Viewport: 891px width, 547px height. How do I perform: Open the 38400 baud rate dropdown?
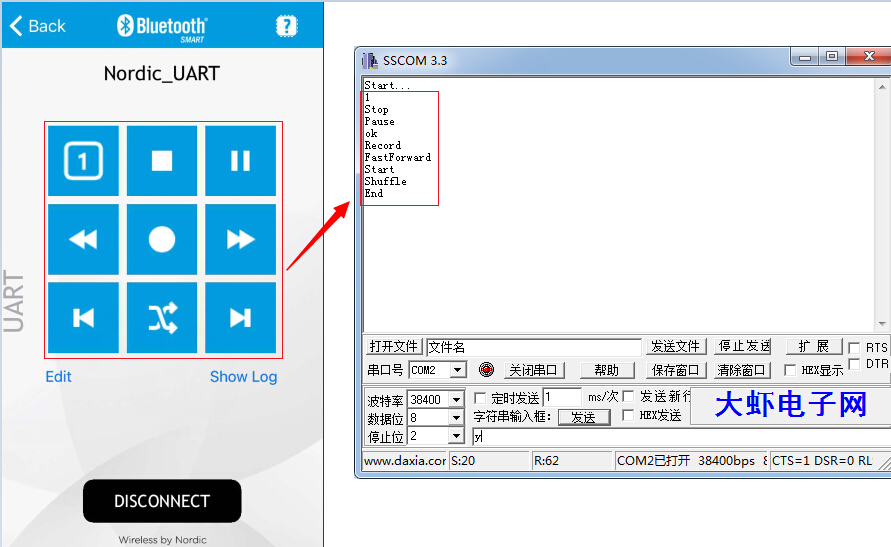click(x=456, y=399)
